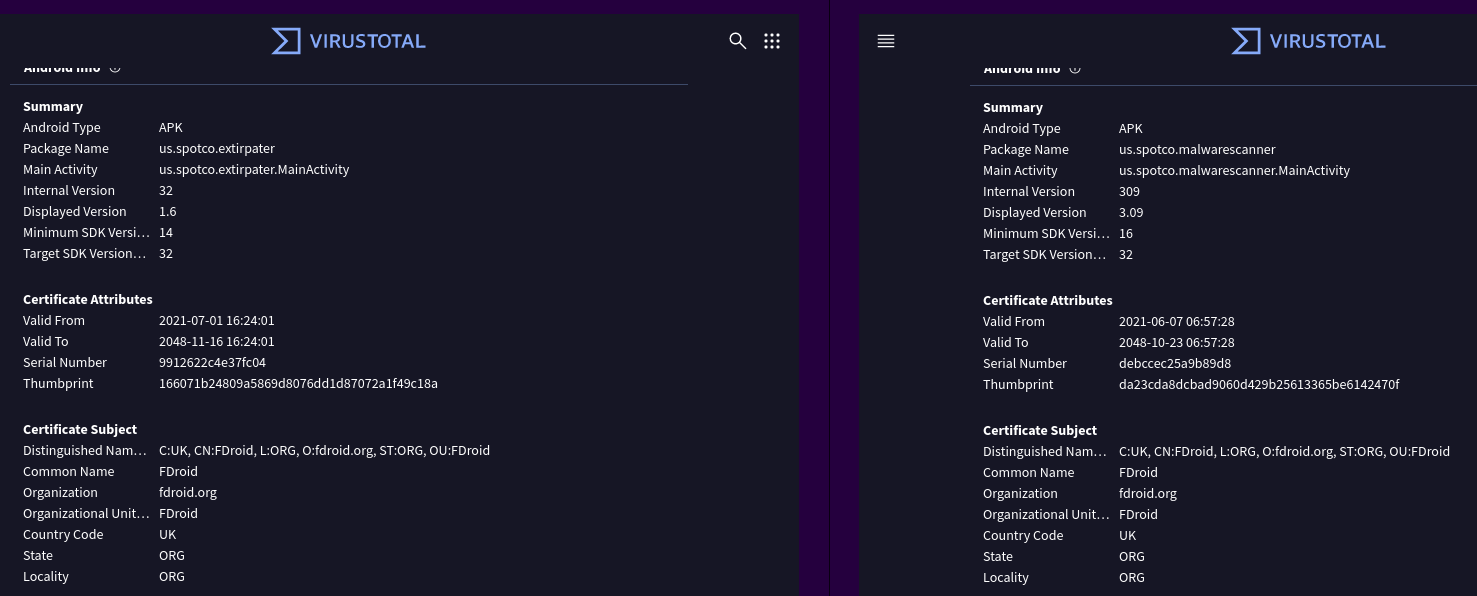
Task: Click Country Code value UK in right window
Action: pyautogui.click(x=1128, y=536)
